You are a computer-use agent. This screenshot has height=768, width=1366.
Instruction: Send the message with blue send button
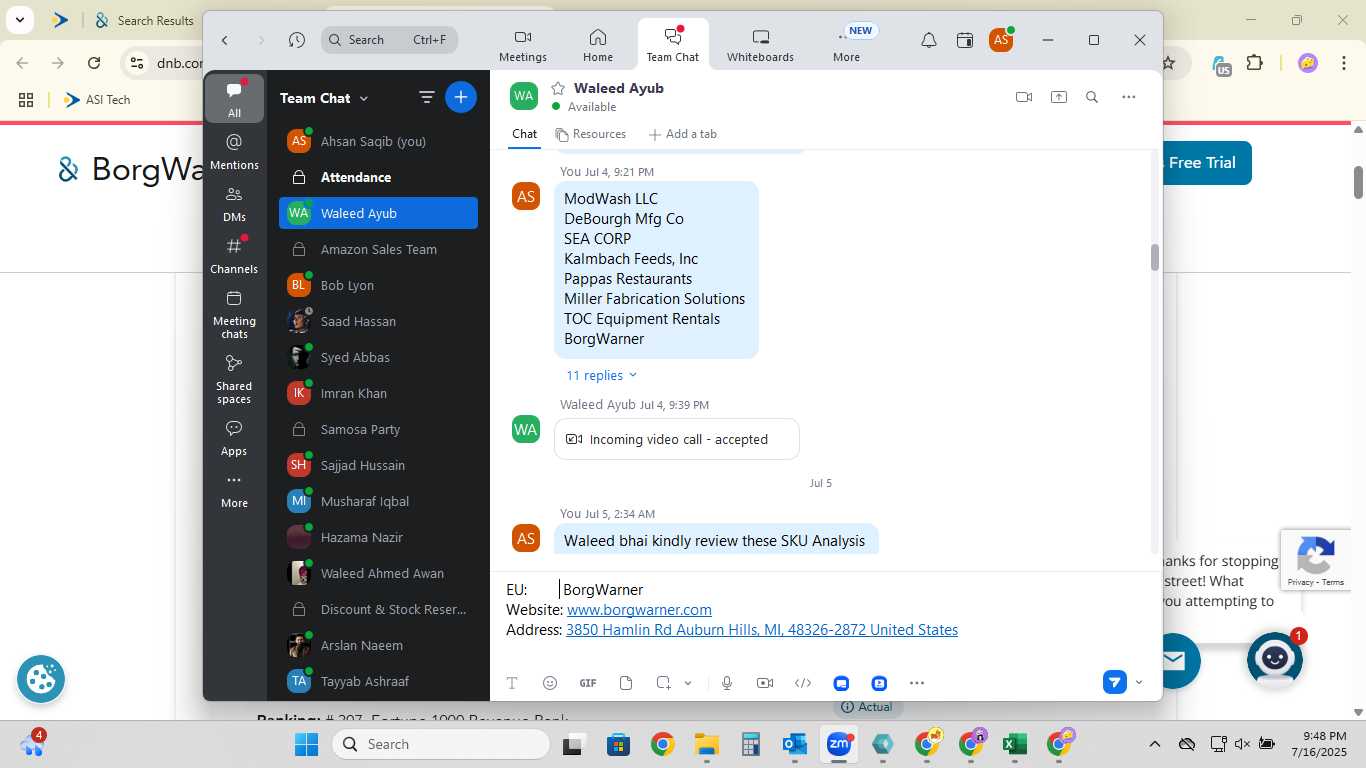pos(1115,682)
